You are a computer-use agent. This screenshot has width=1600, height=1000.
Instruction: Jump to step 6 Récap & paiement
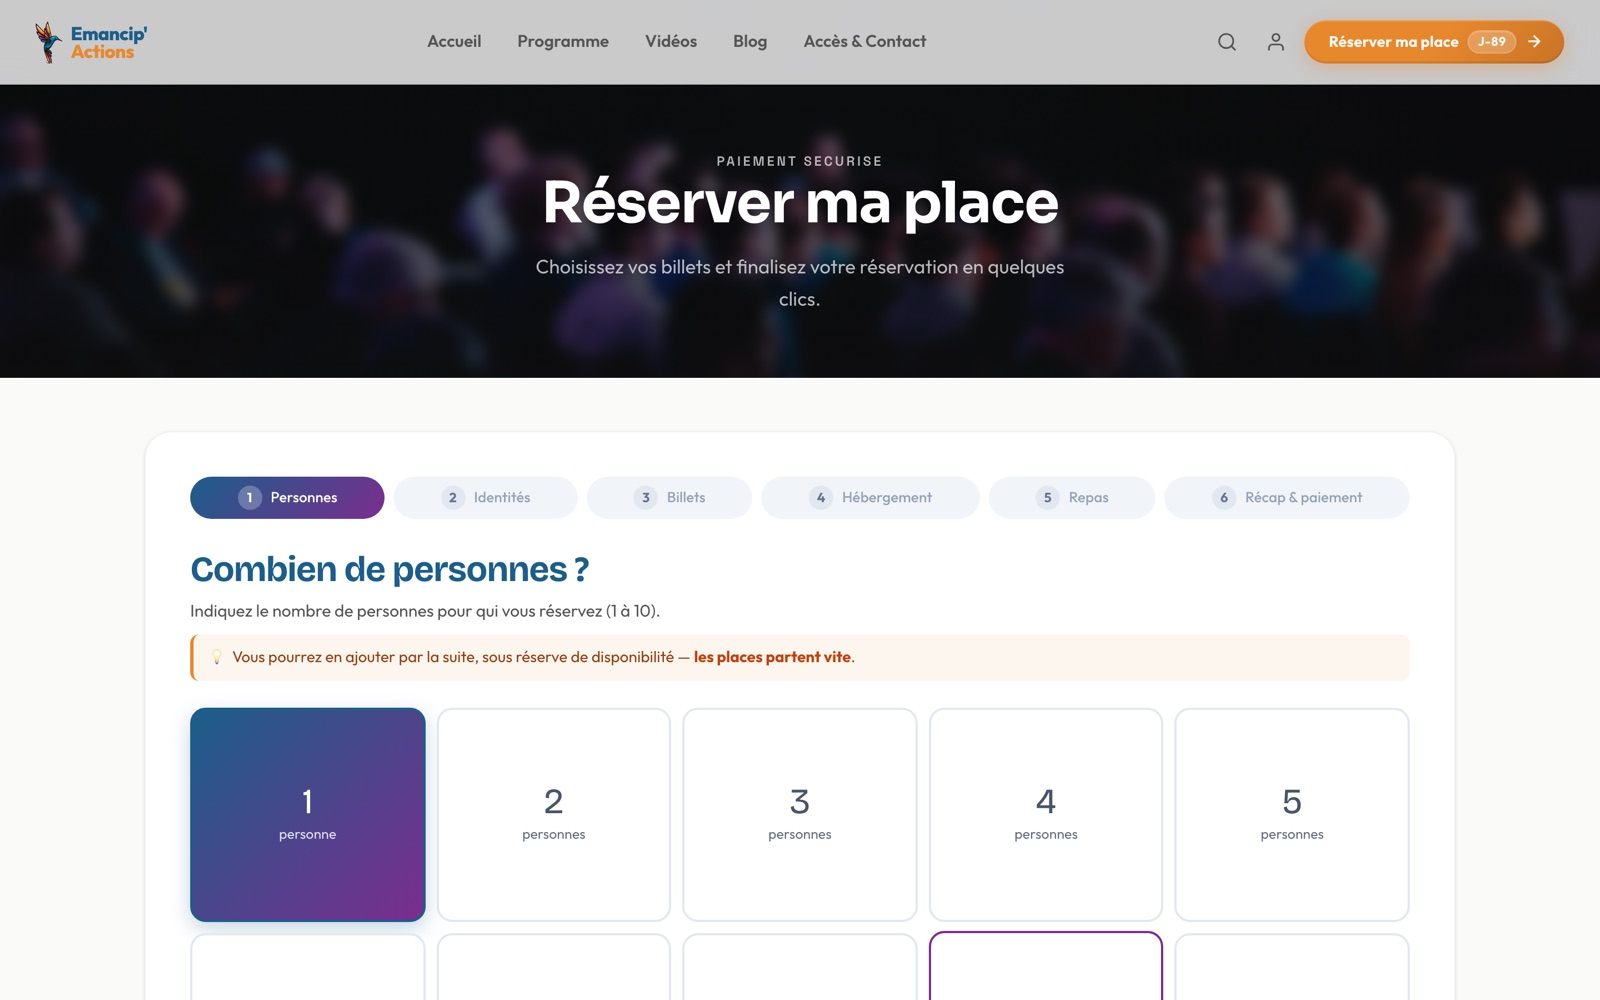coord(1287,498)
